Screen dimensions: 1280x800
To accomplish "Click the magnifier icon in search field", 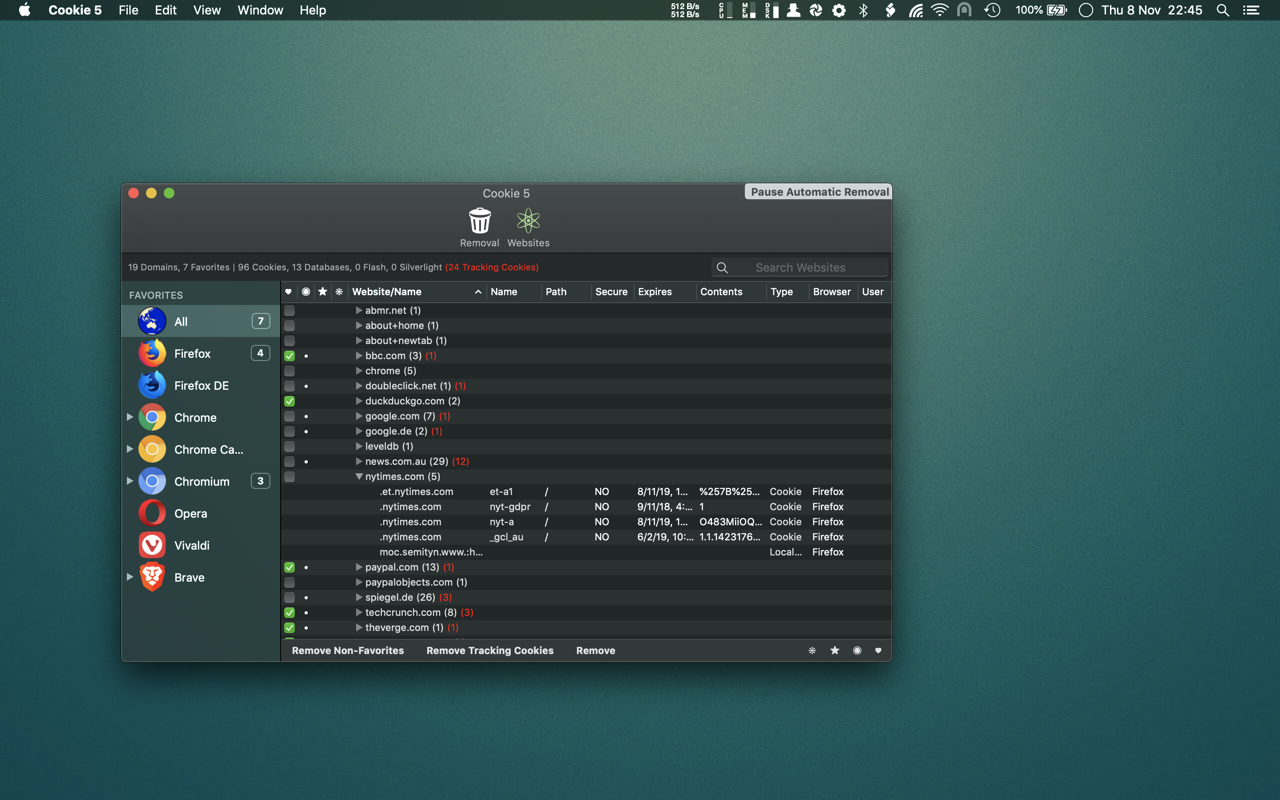I will point(722,267).
